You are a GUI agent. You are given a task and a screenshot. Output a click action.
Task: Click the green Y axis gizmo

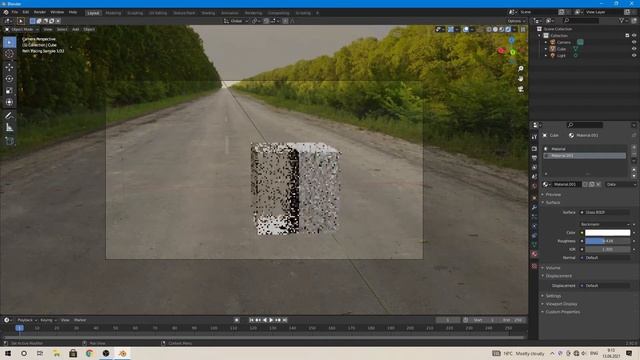[513, 52]
